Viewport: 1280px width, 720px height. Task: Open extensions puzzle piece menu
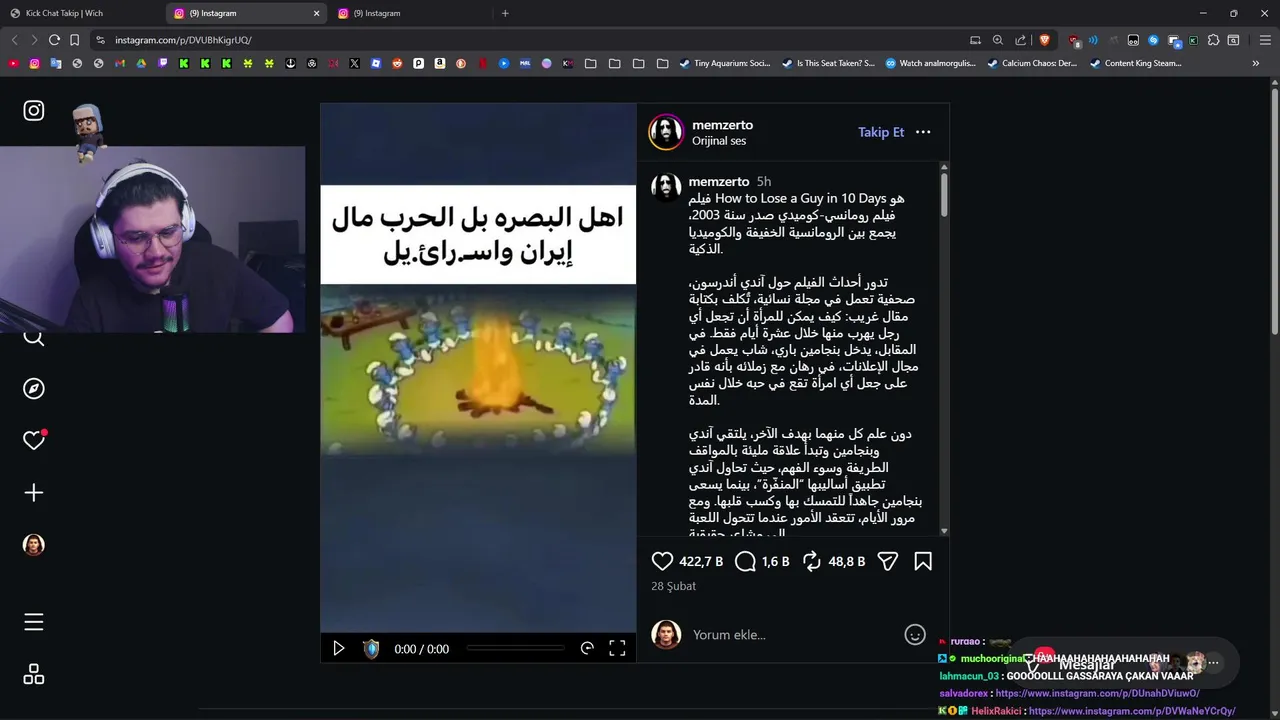coord(1213,40)
